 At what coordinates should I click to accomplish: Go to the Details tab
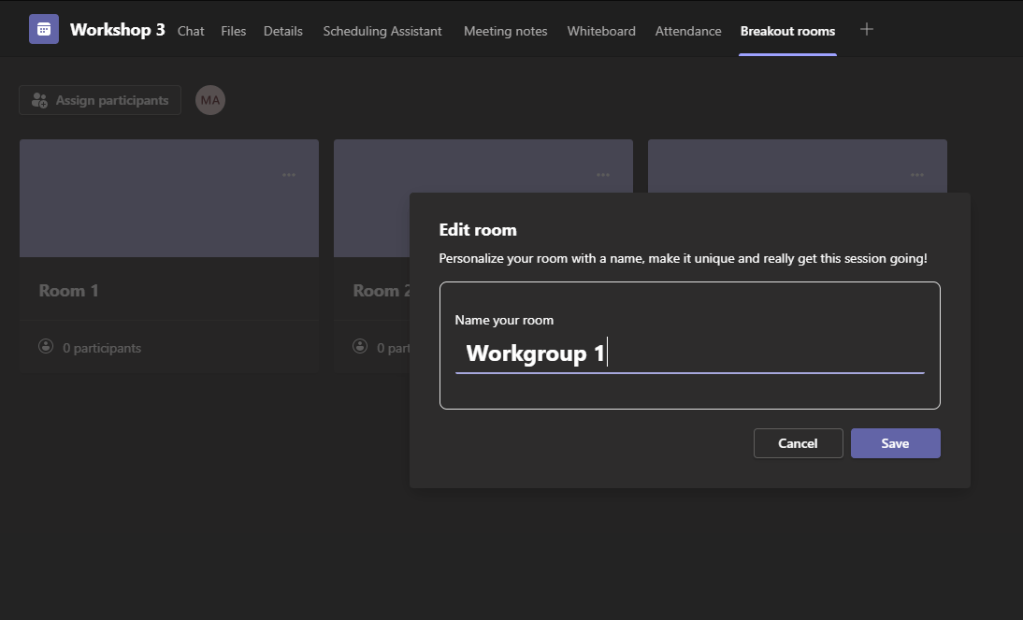[x=283, y=31]
